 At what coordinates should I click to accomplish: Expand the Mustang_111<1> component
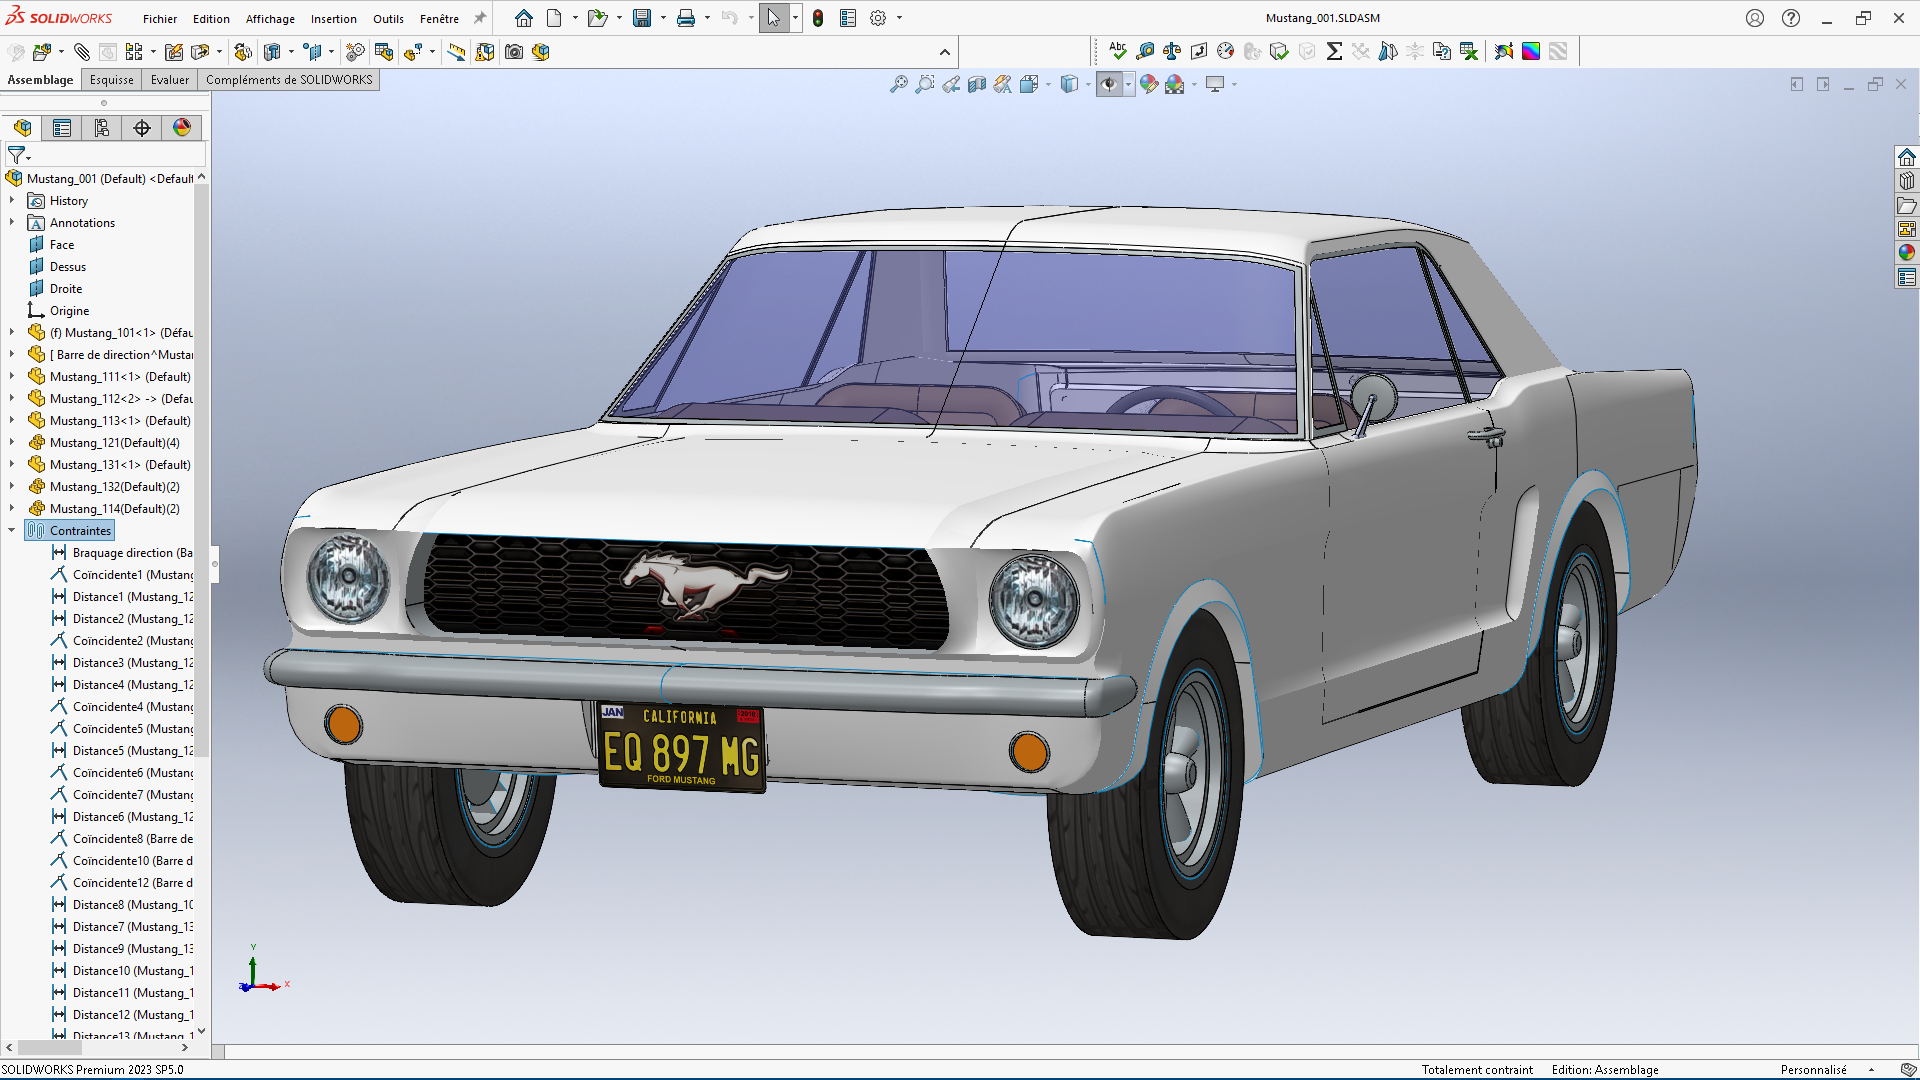tap(12, 376)
